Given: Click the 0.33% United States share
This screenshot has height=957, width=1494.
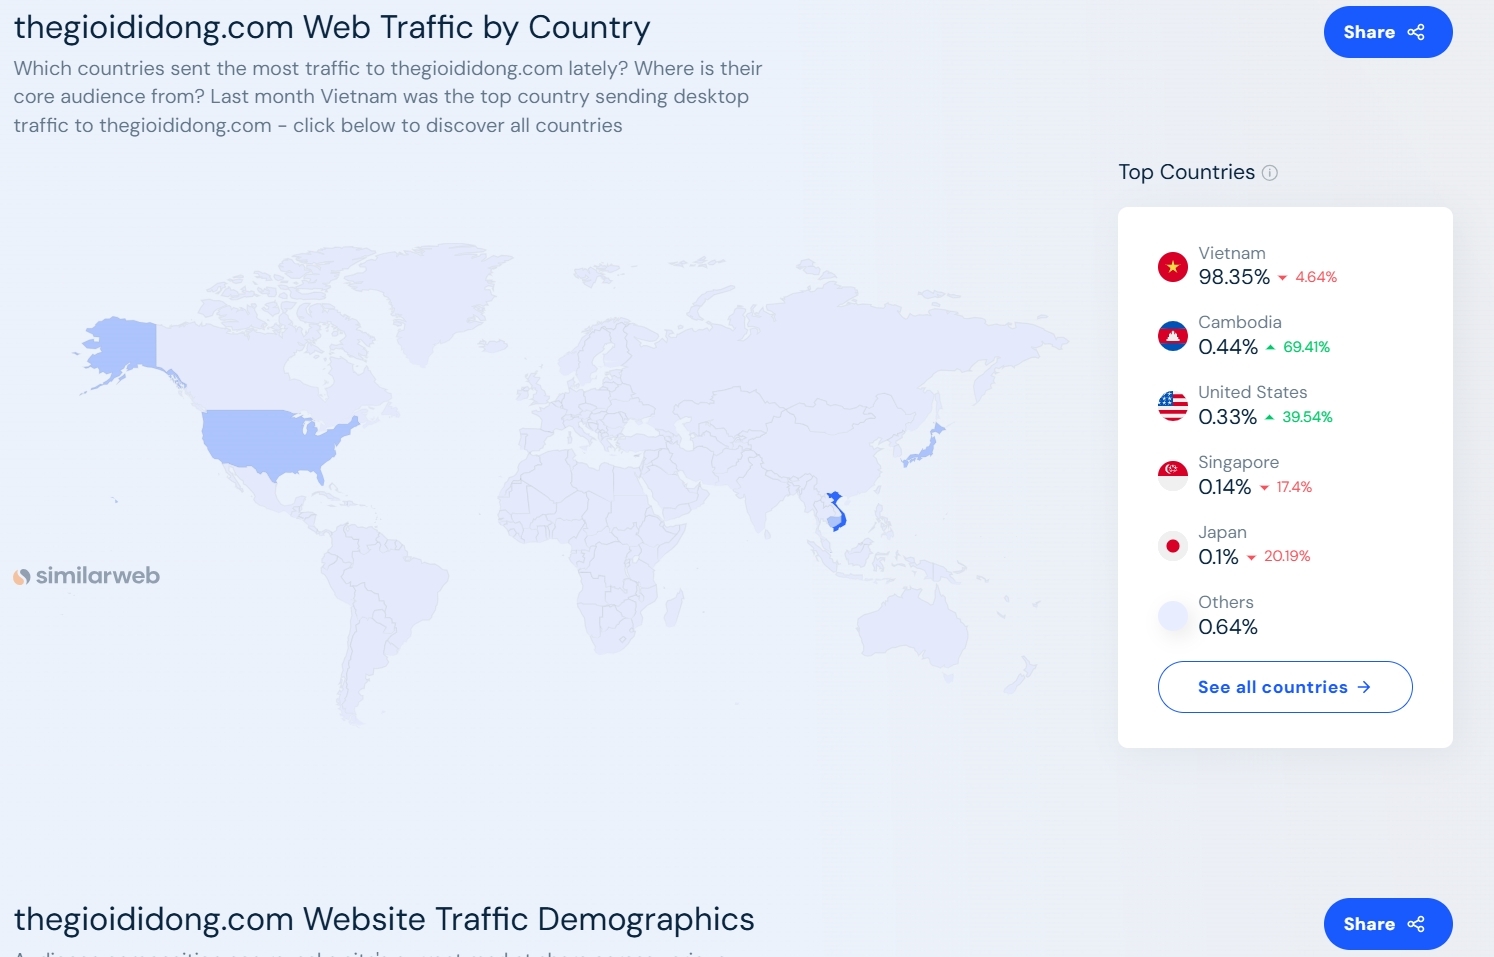Looking at the screenshot, I should click(1228, 417).
